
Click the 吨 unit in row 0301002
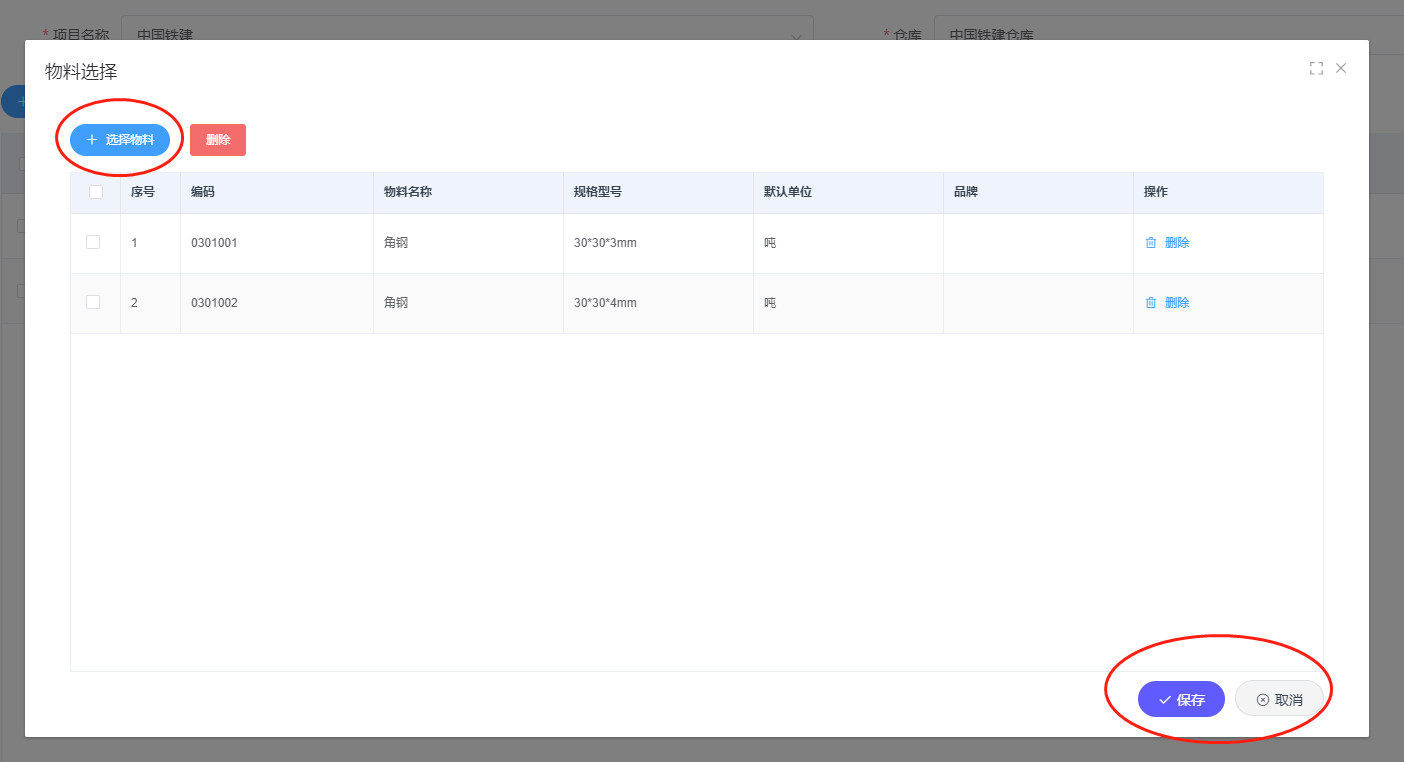click(770, 303)
